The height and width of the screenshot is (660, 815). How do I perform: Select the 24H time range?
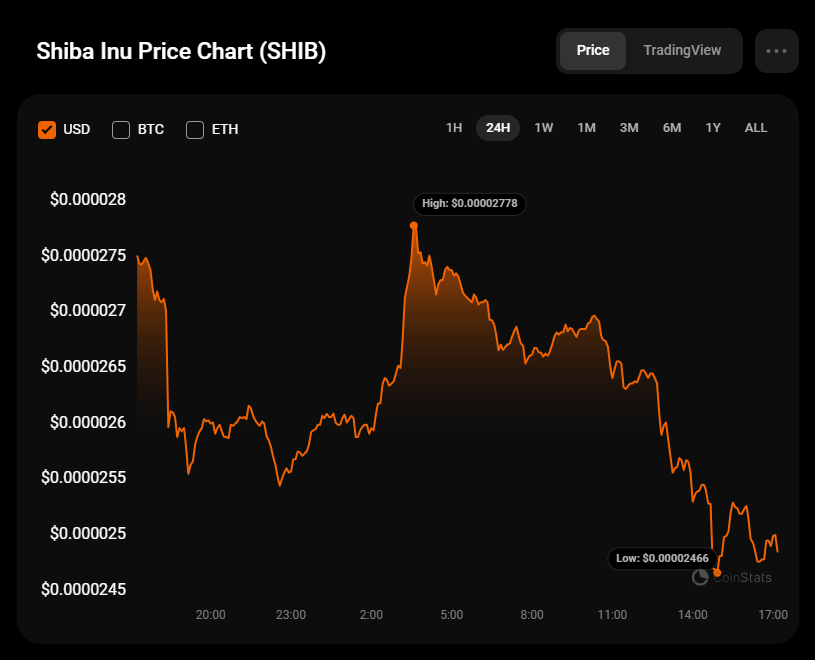tap(498, 128)
